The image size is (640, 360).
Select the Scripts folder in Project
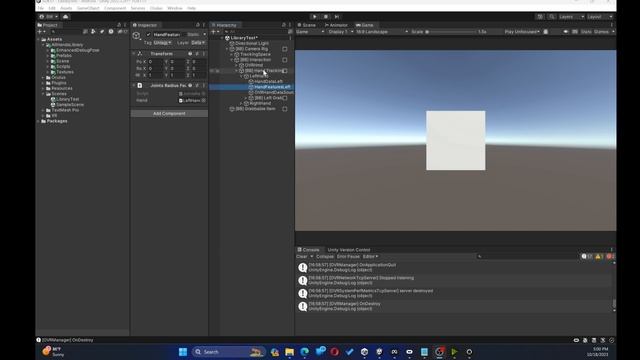pyautogui.click(x=63, y=67)
